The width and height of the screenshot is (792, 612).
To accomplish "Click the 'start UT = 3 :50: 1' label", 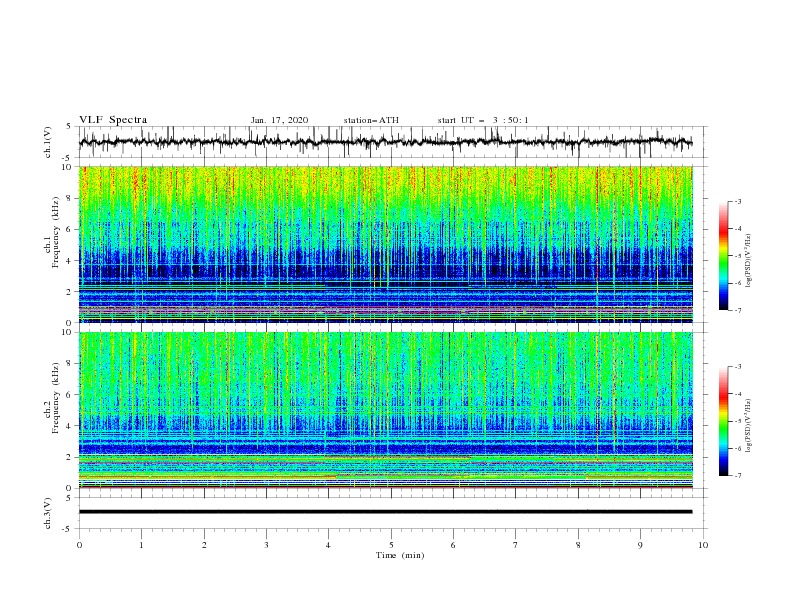I will coord(483,120).
